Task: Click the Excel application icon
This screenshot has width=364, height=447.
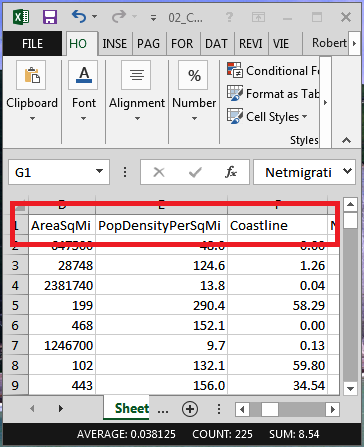Action: coord(21,17)
